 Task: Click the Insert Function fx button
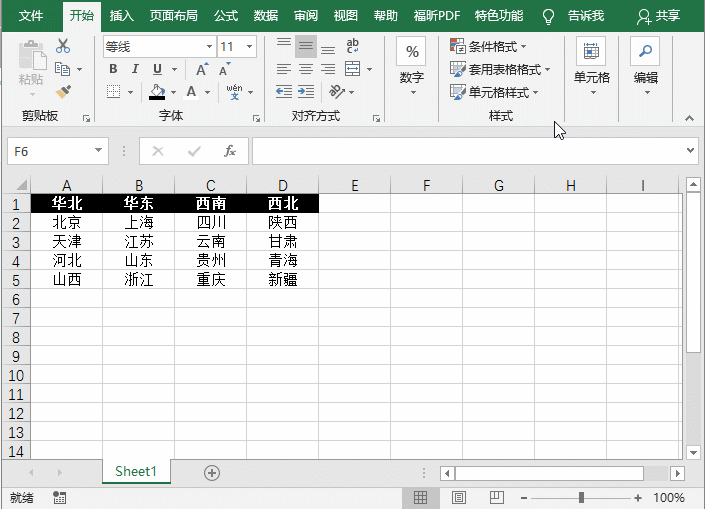coord(230,151)
